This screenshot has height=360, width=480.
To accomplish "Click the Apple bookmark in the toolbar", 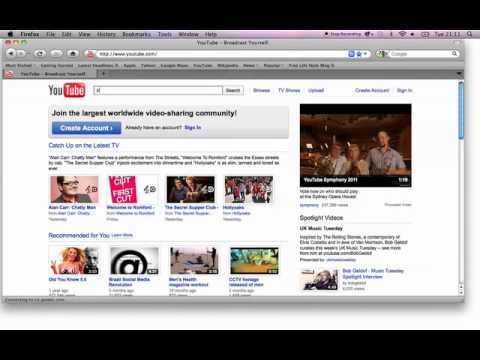I will pos(130,66).
